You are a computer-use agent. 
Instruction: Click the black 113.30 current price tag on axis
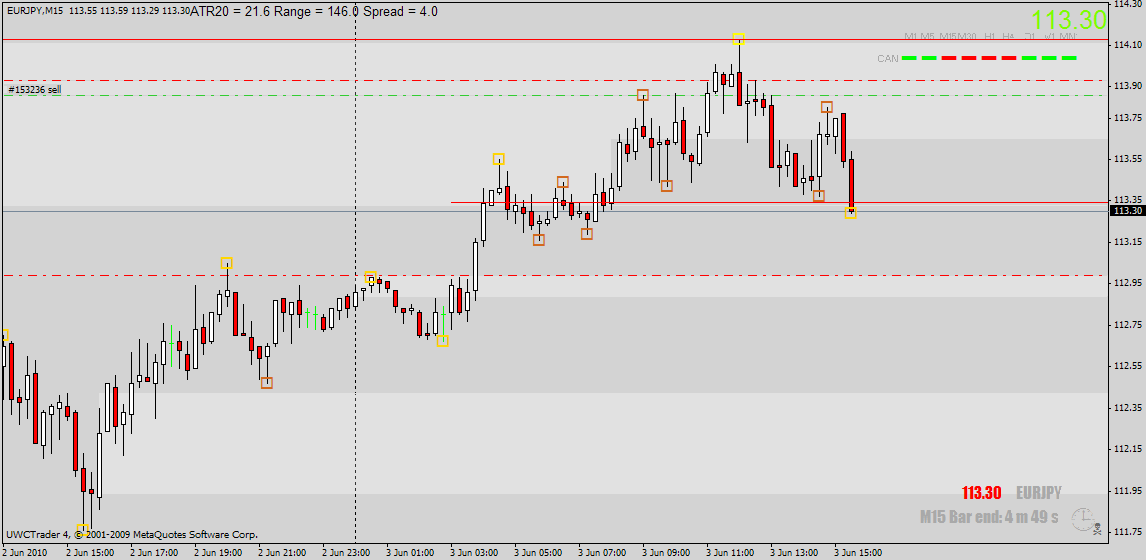[x=1128, y=211]
